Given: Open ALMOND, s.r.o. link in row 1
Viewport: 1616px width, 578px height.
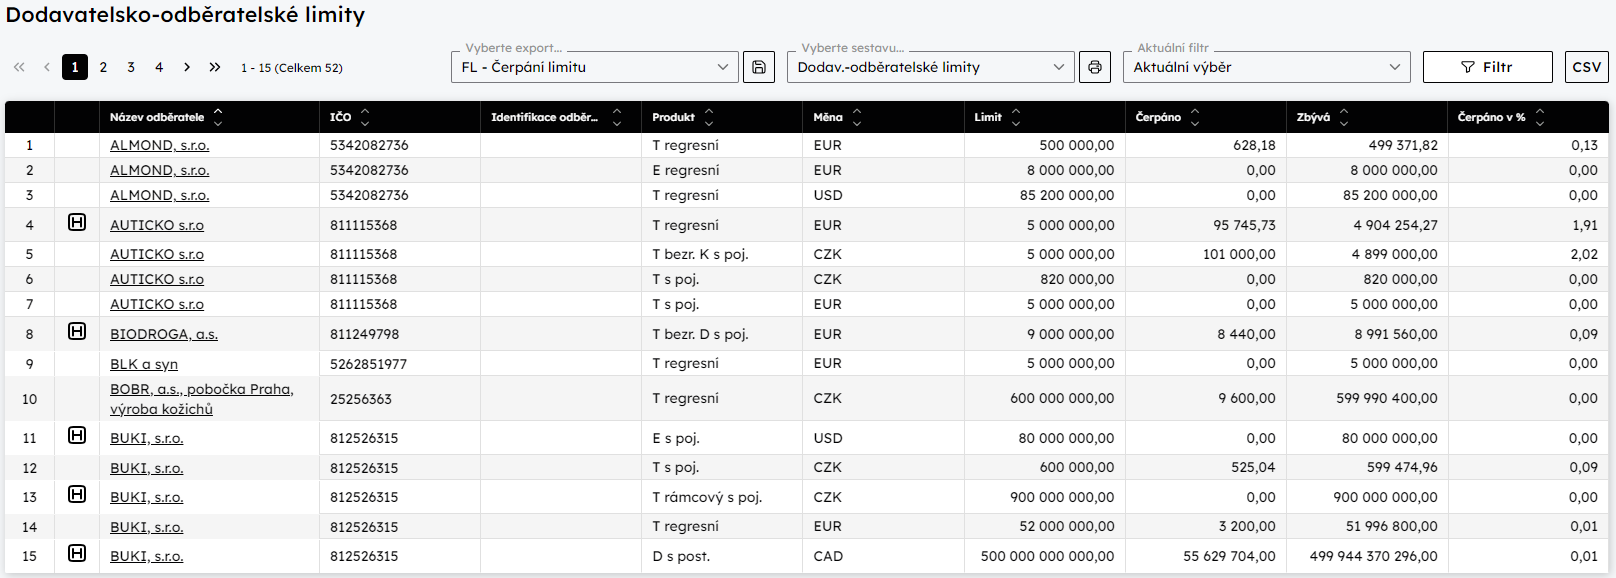Looking at the screenshot, I should click(160, 145).
